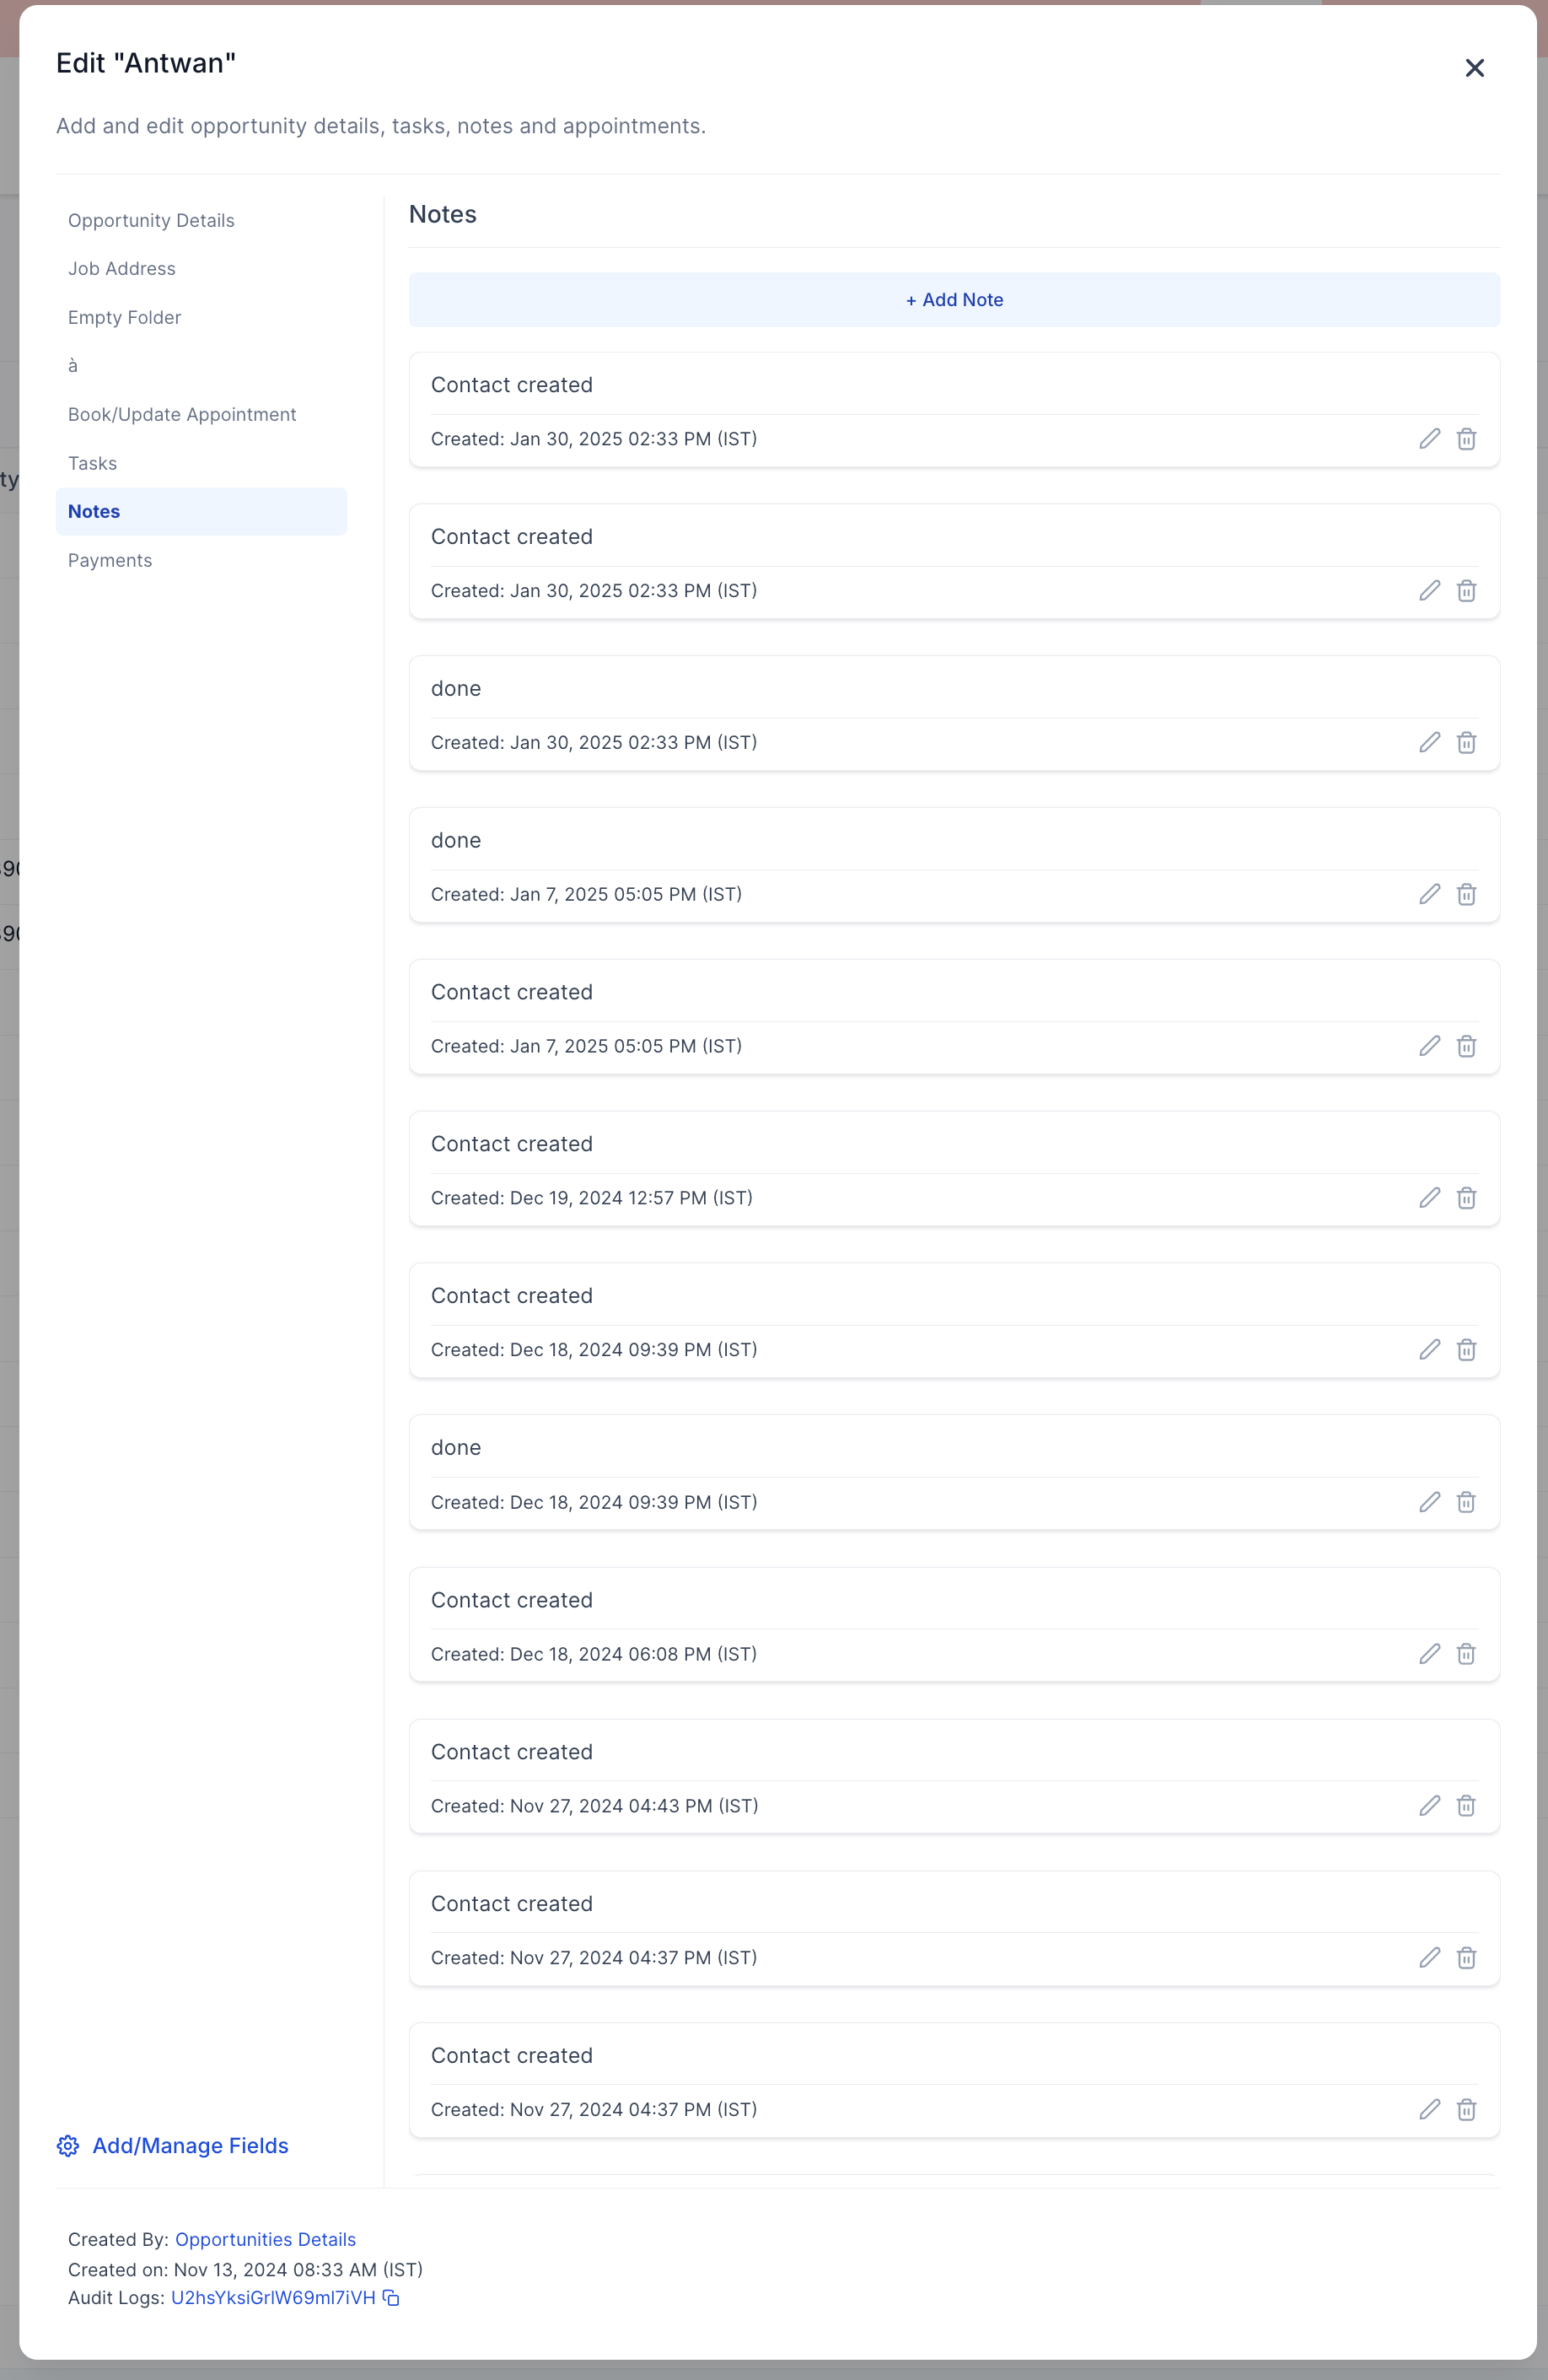Select the Tasks section
Viewport: 1548px width, 2380px height.
pos(93,463)
